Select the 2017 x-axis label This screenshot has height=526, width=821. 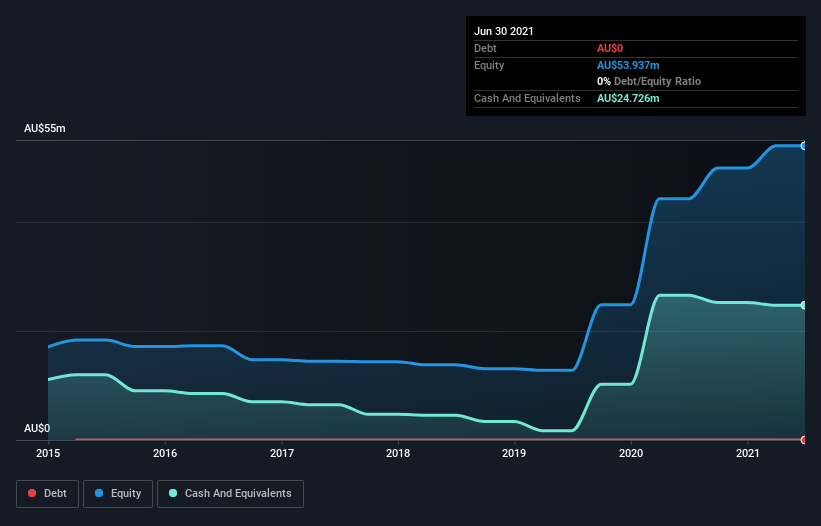(282, 453)
